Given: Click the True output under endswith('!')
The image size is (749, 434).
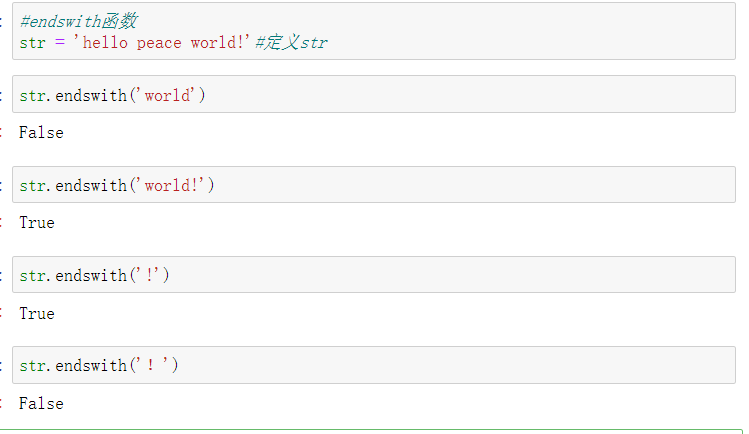Looking at the screenshot, I should point(37,313).
